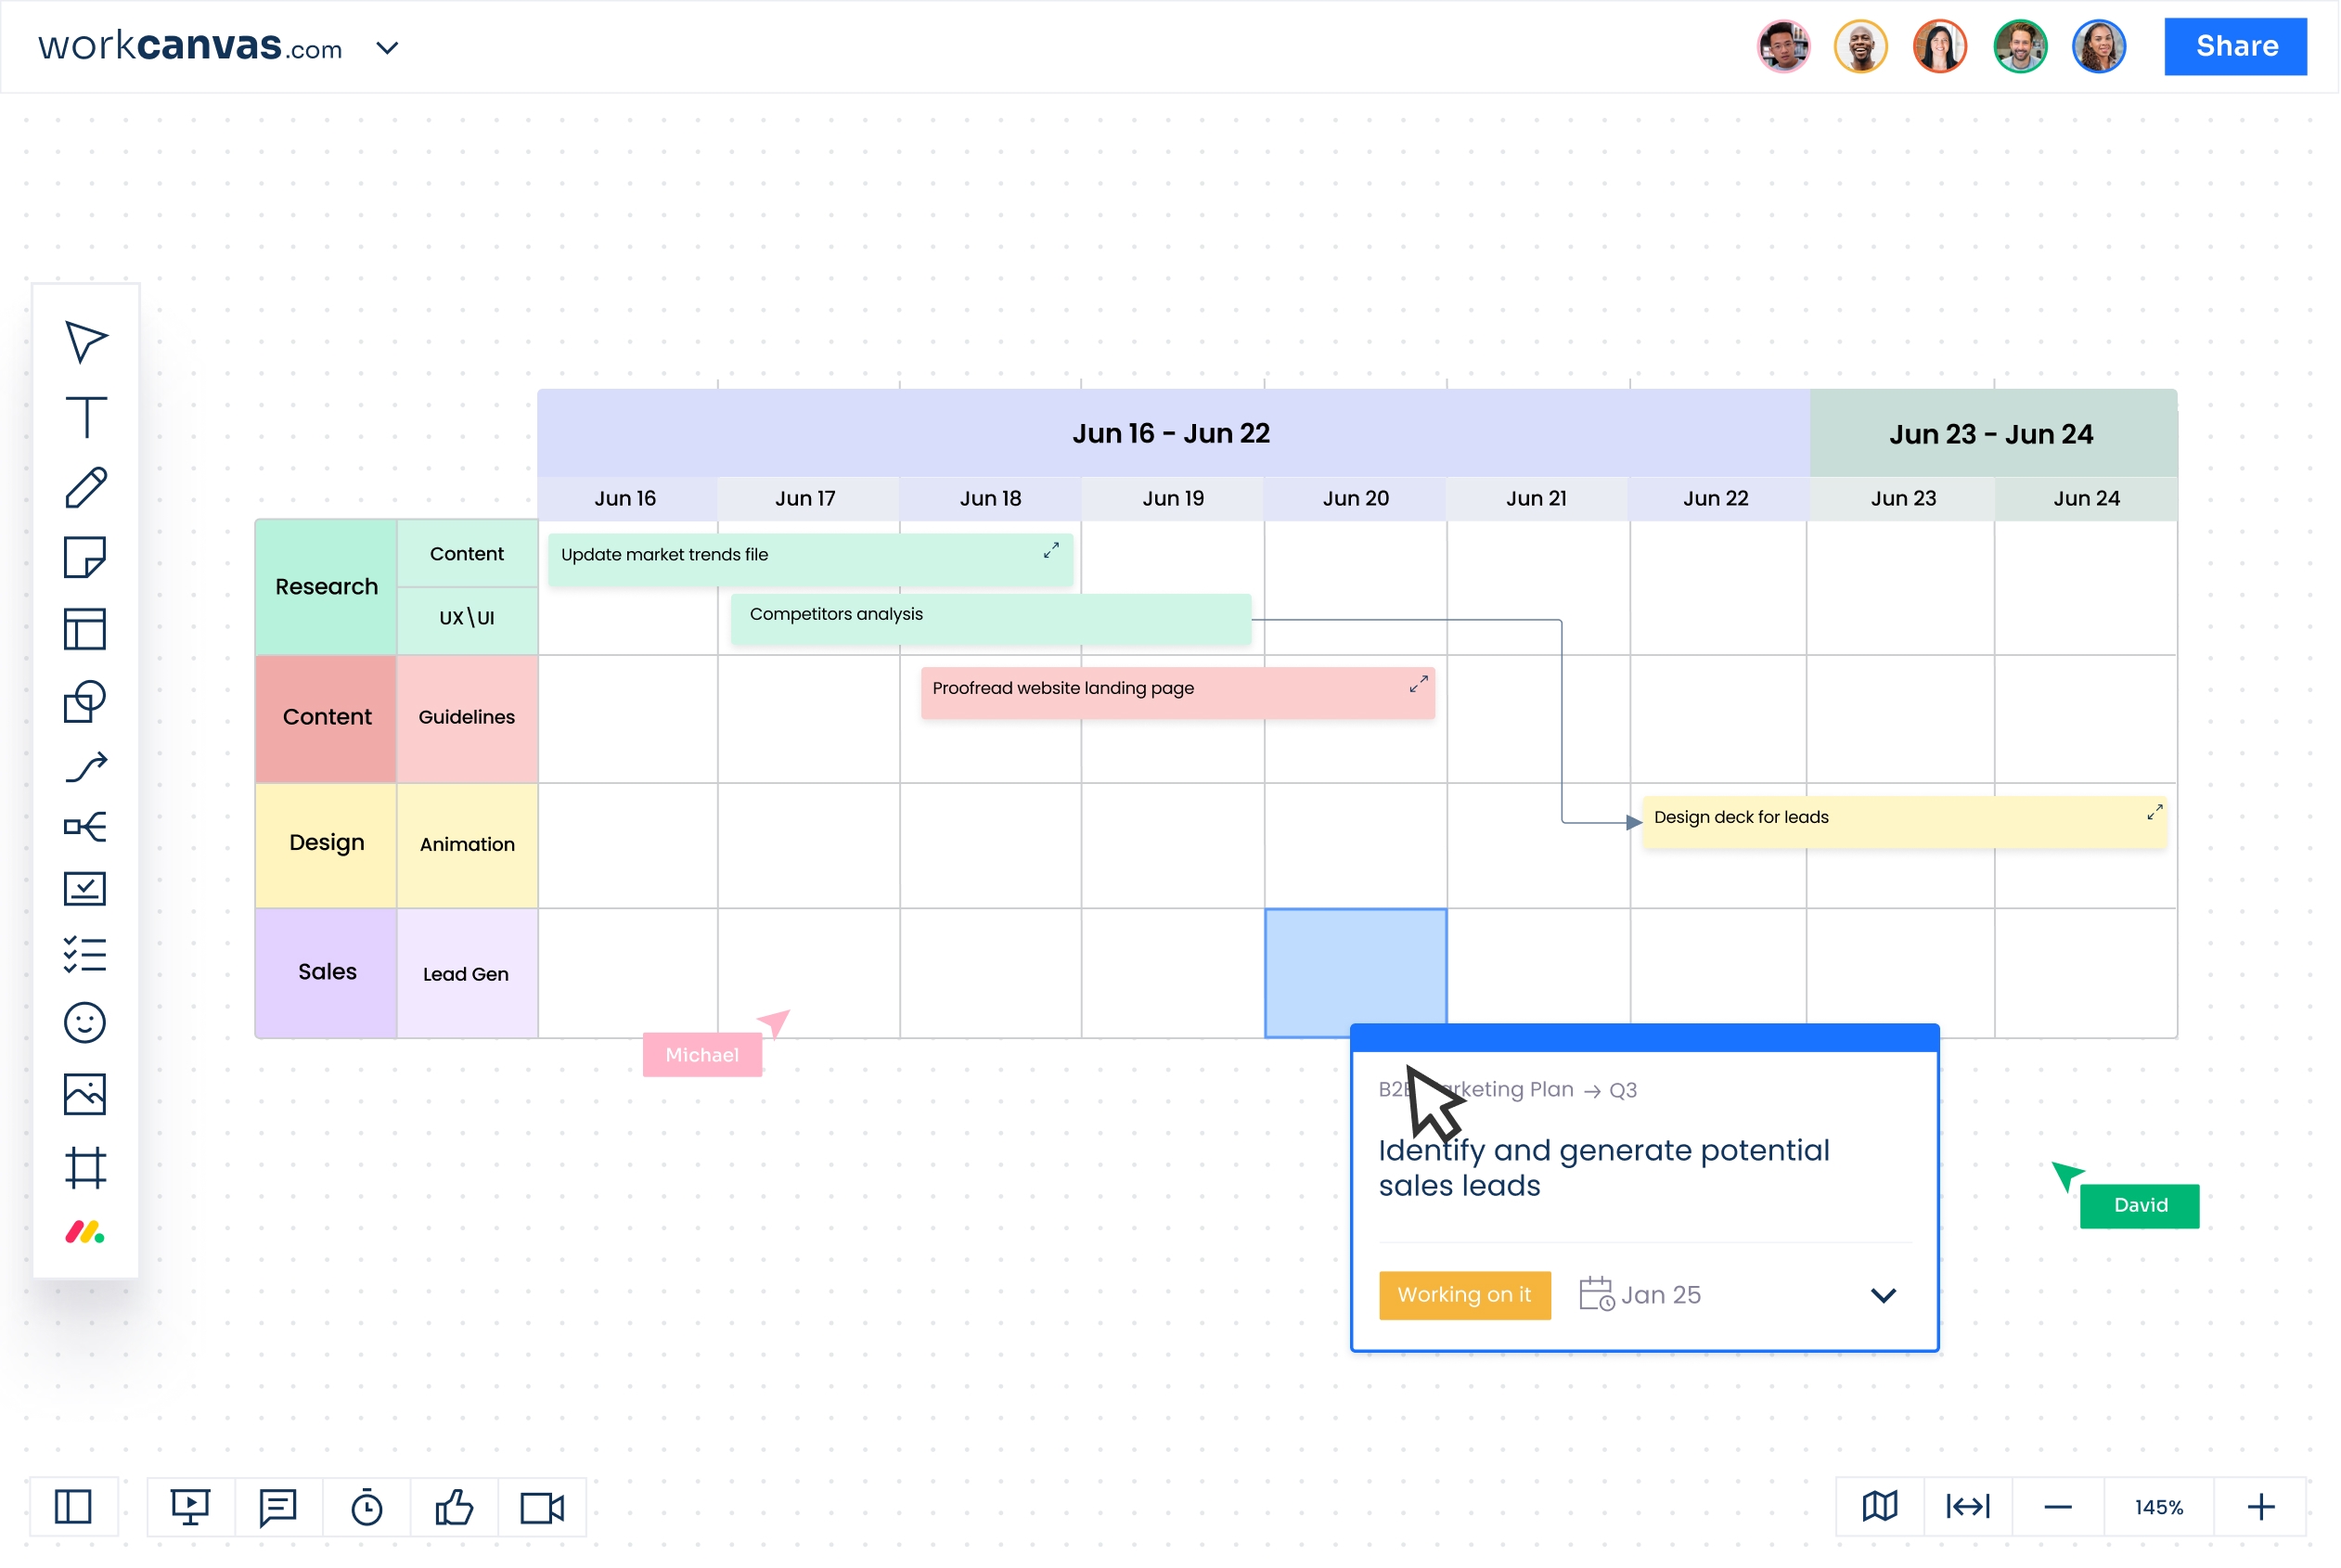
Task: Expand the Update market trends file card
Action: 1050,550
